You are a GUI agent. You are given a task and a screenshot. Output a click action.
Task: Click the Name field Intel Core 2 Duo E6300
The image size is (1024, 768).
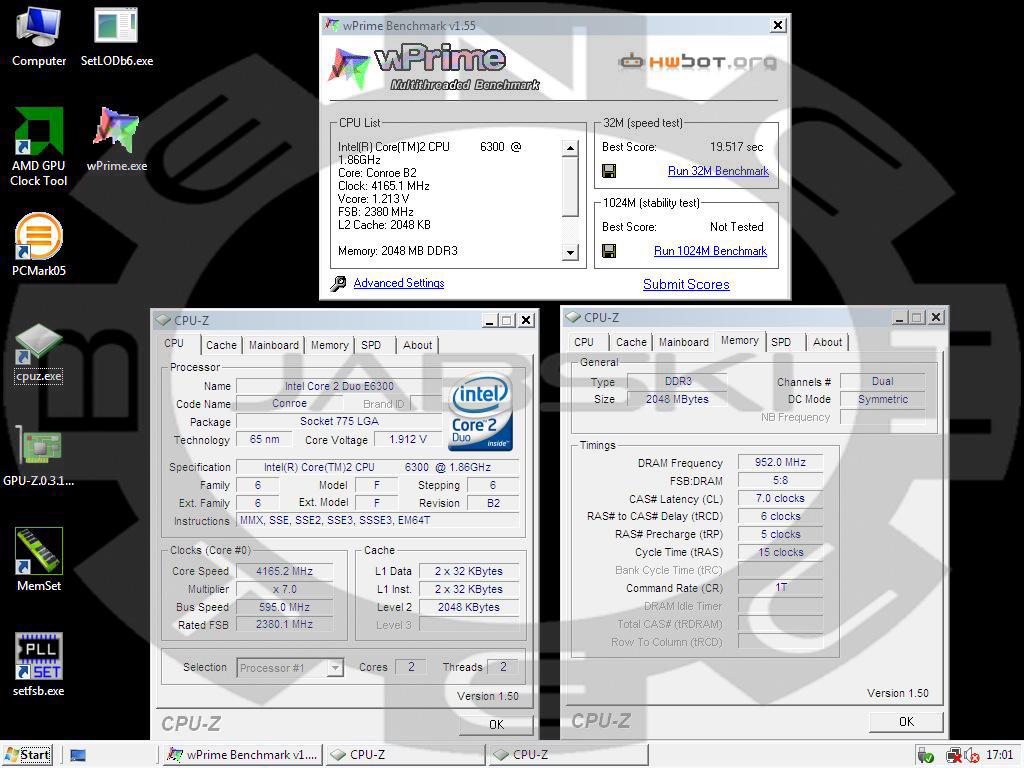(x=339, y=387)
